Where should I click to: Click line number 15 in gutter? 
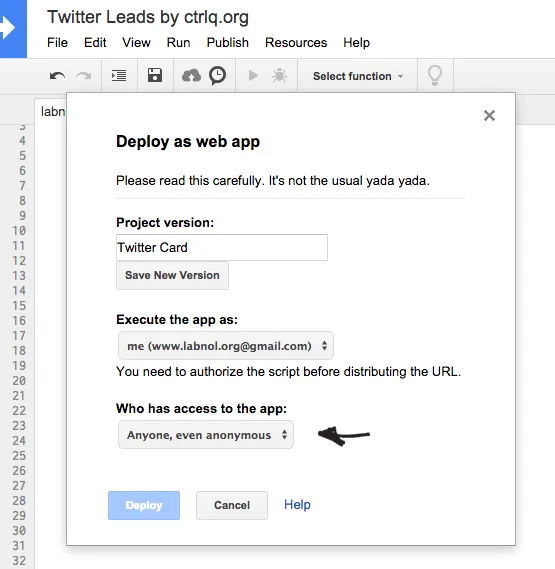[19, 306]
